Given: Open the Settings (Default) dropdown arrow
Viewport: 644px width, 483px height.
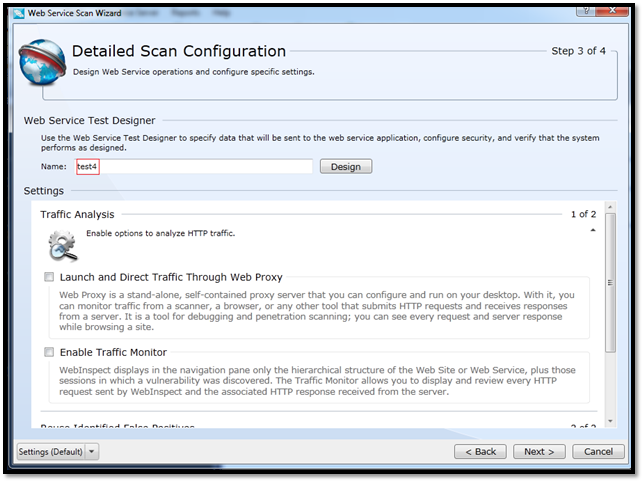Looking at the screenshot, I should (93, 452).
